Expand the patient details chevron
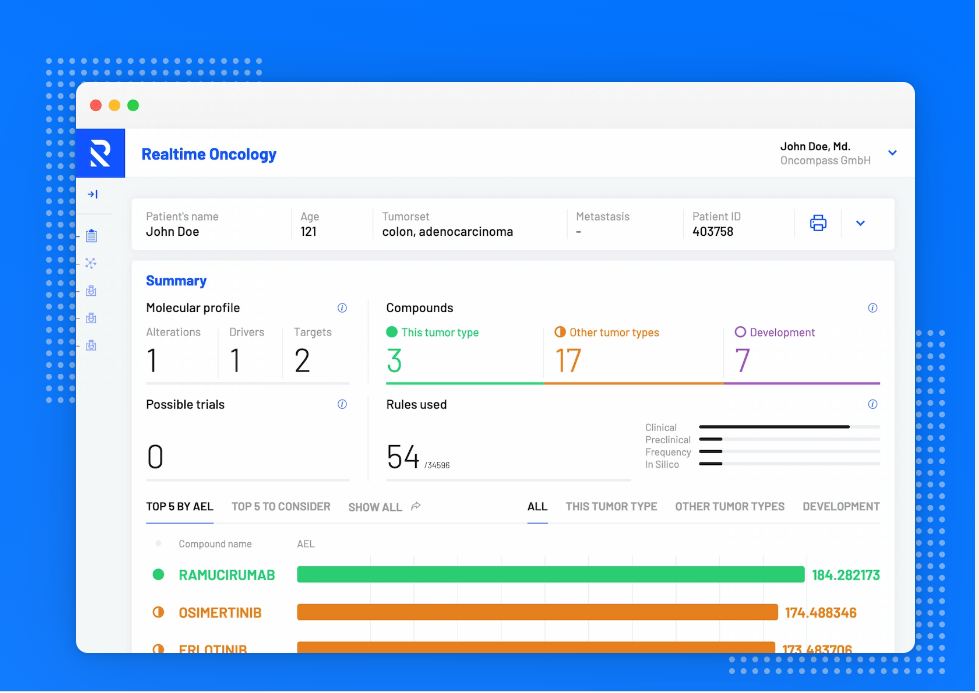The width and height of the screenshot is (979, 693). (860, 224)
